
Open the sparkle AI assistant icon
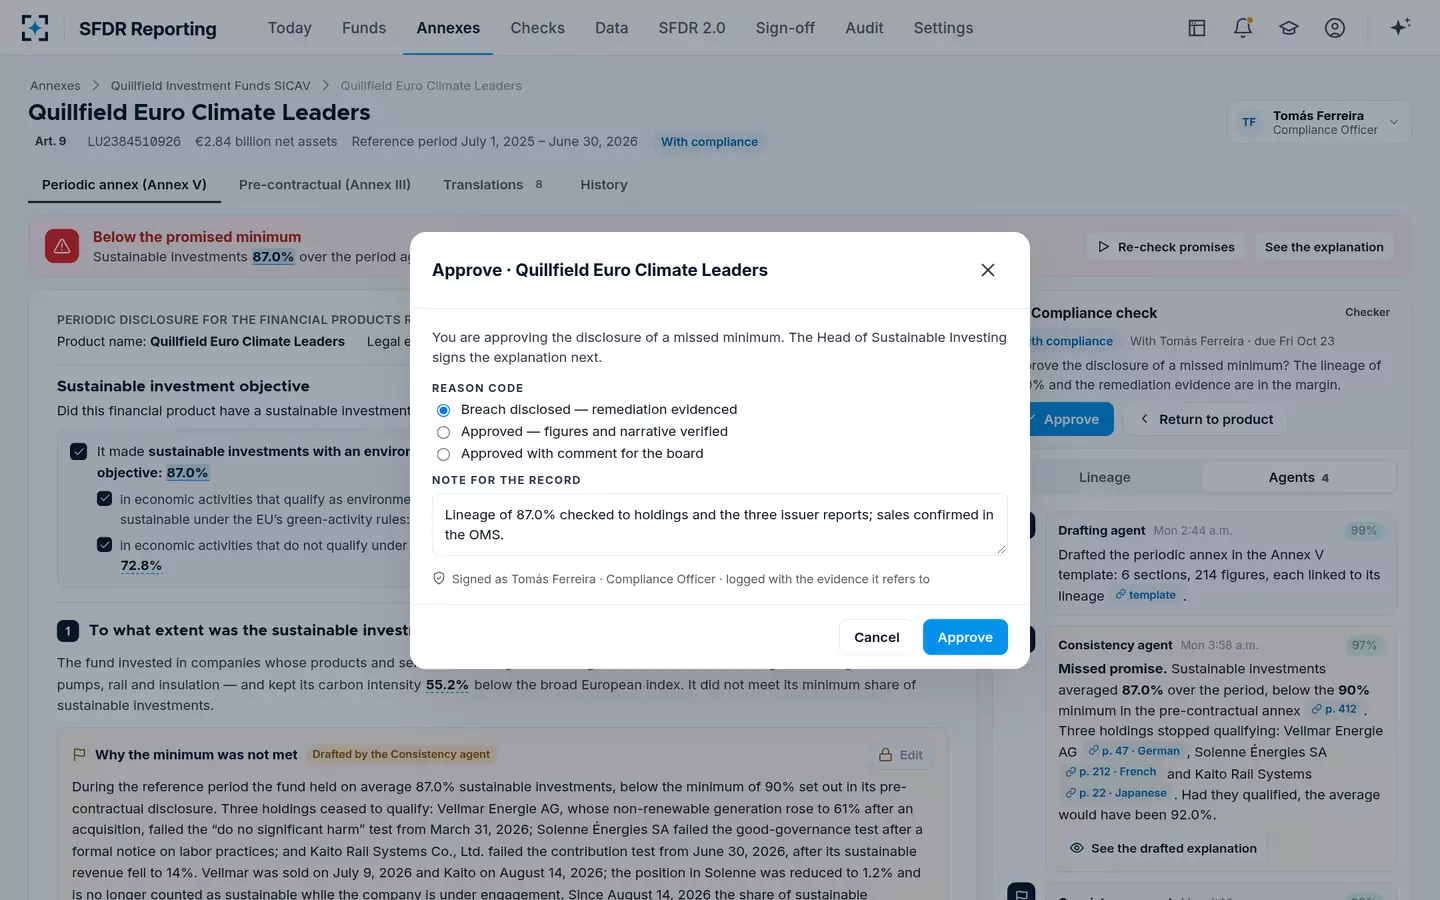click(1400, 27)
